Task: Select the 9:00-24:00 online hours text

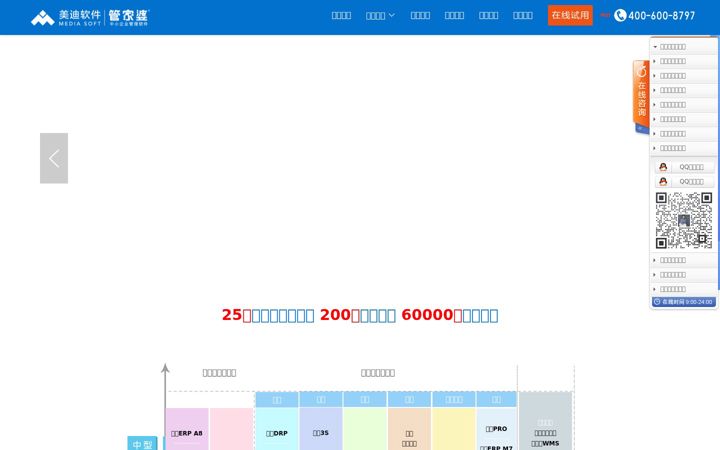Action: tap(698, 302)
